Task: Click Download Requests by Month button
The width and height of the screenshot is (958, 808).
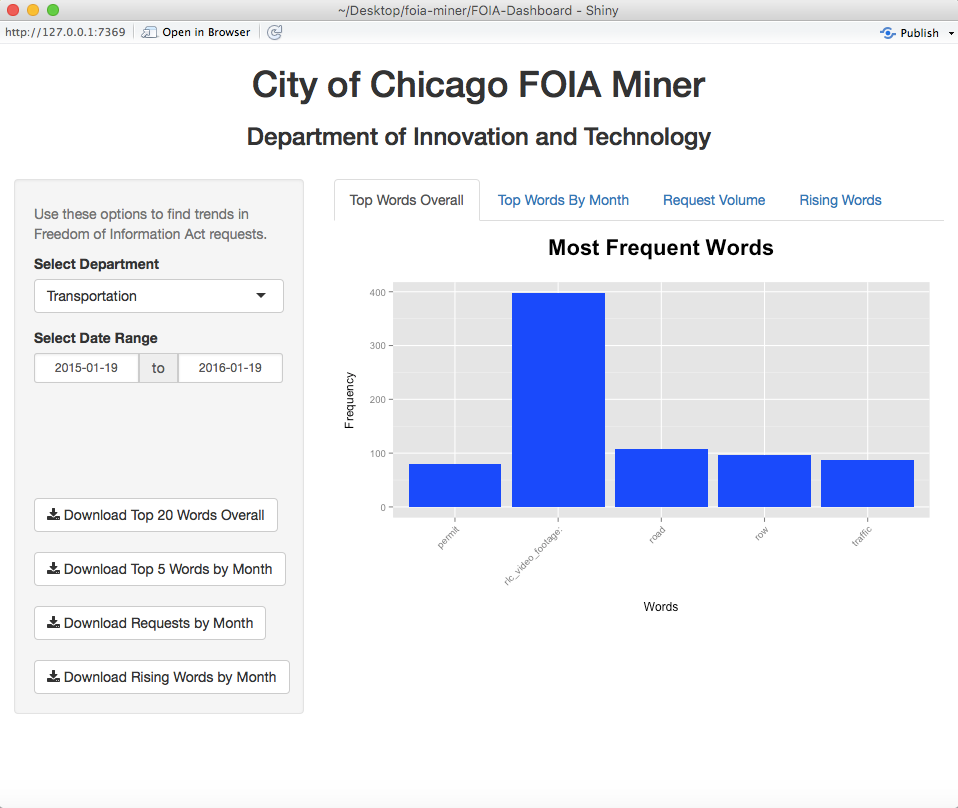Action: 150,623
